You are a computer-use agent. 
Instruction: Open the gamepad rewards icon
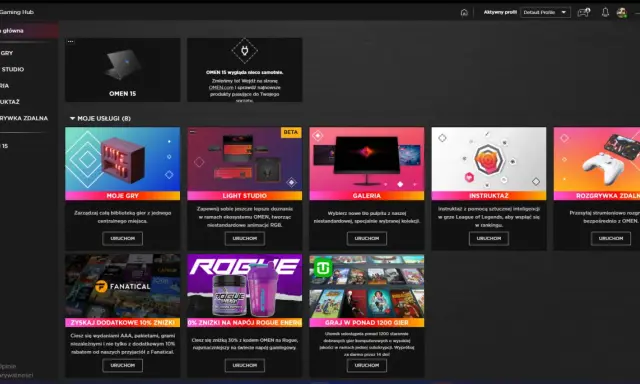(584, 12)
